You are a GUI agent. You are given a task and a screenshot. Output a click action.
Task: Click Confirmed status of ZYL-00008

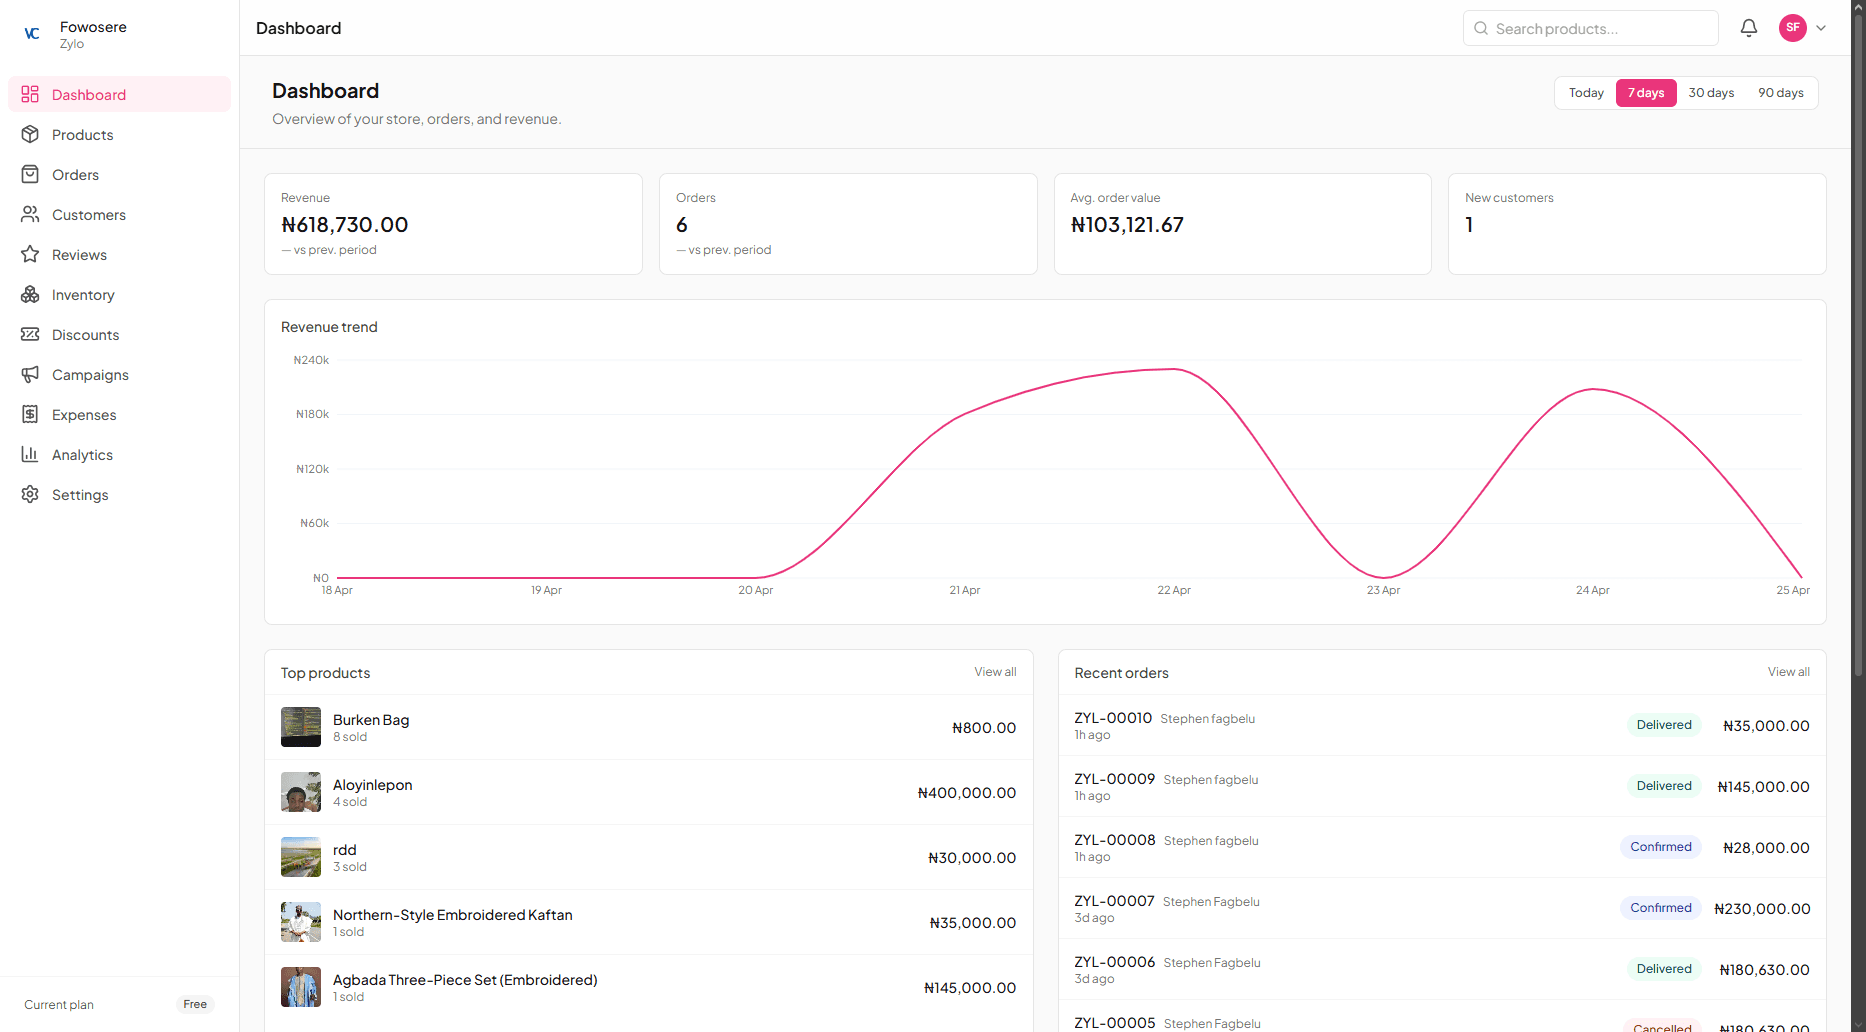pos(1661,847)
